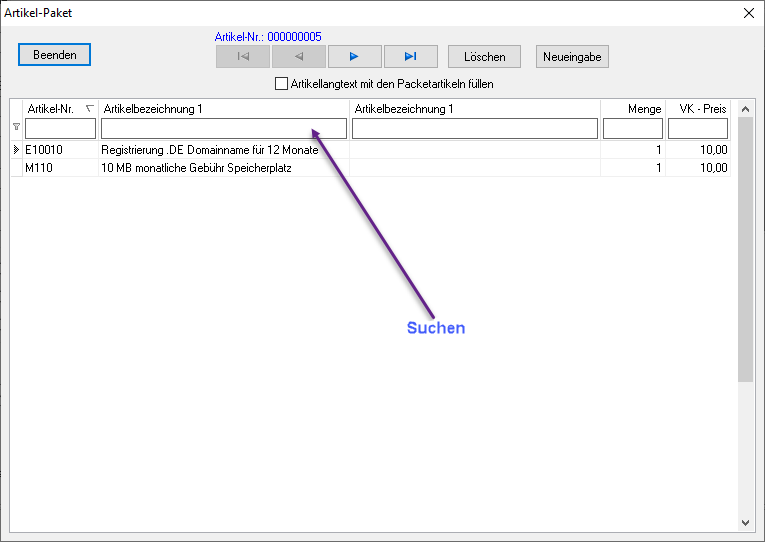Click the vertical scrollbar thumb
This screenshot has width=765, height=542.
point(745,249)
